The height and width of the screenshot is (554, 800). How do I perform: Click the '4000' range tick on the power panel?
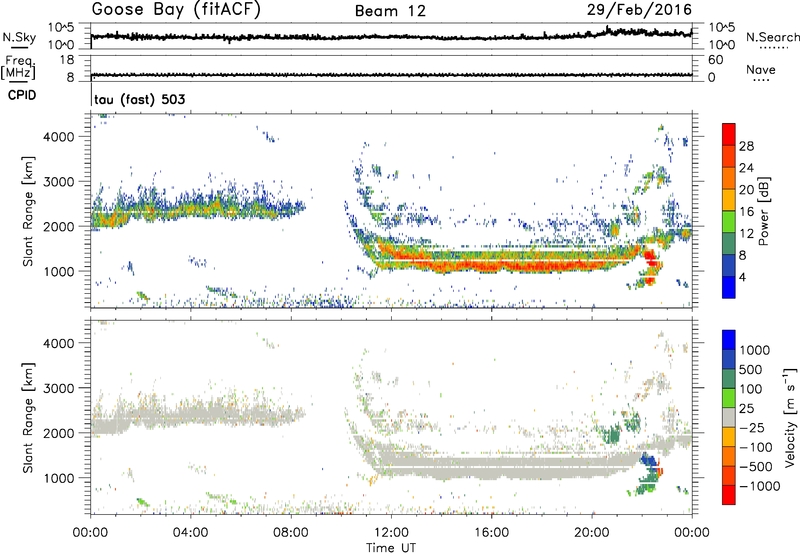click(59, 137)
